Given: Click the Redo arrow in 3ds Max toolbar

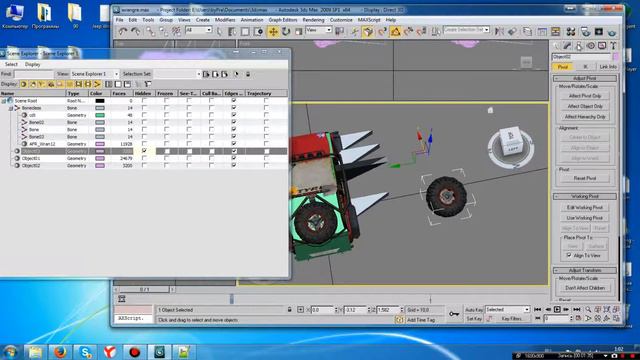Looking at the screenshot, I should point(136,31).
